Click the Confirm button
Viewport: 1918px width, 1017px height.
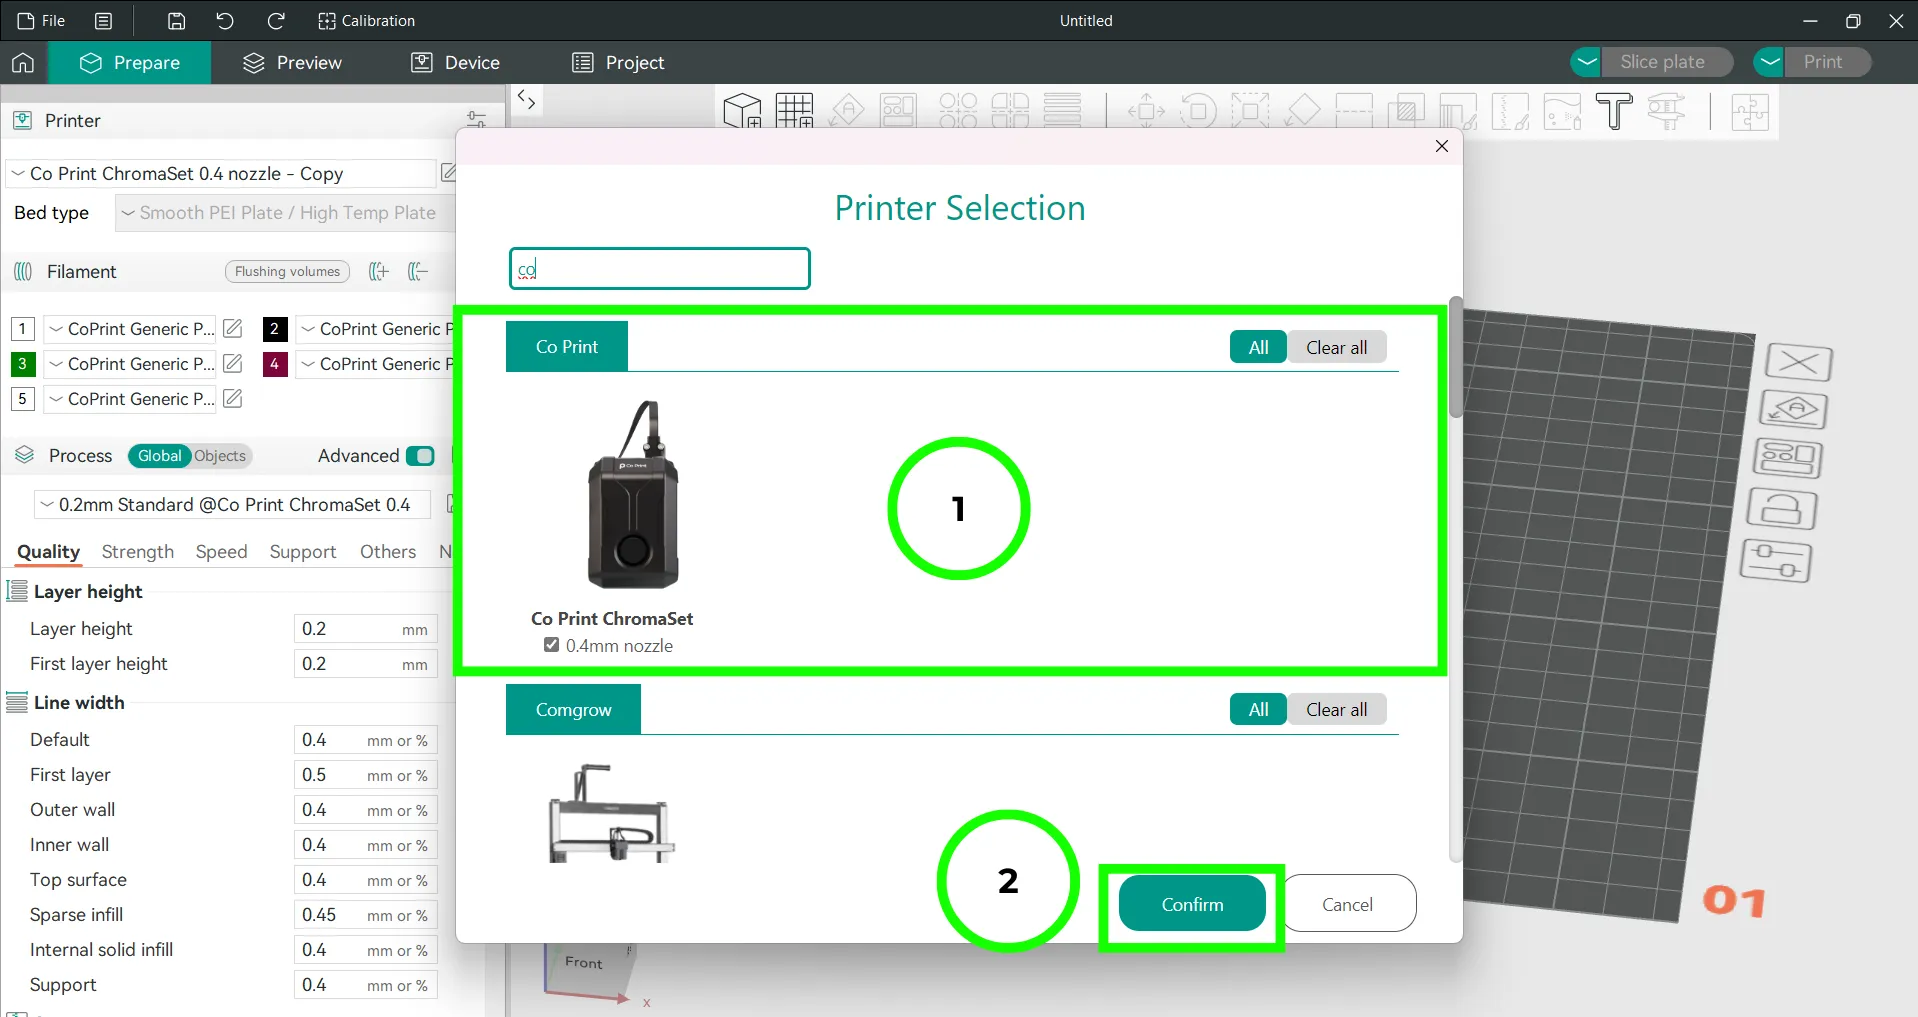[1192, 904]
